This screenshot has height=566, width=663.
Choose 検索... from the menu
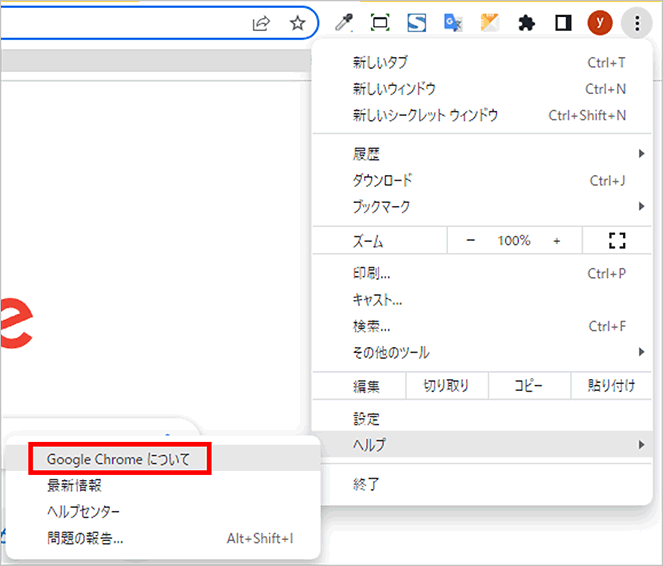point(482,326)
